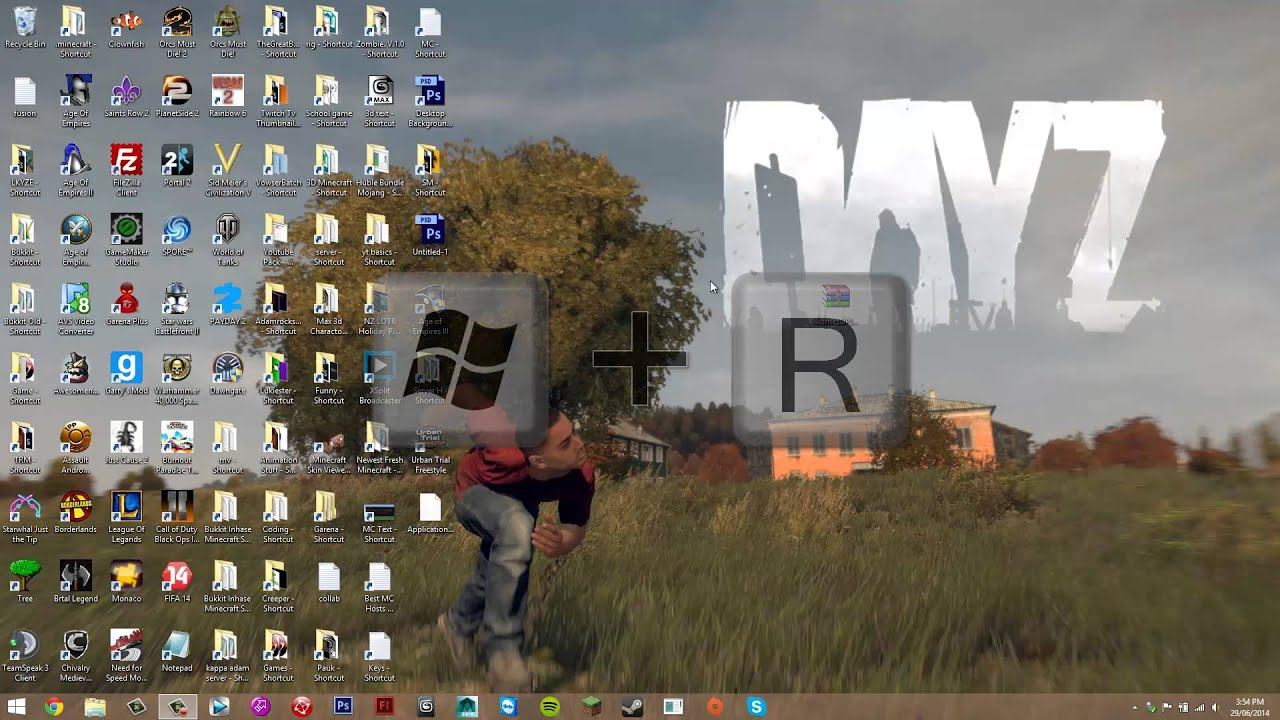Image resolution: width=1280 pixels, height=720 pixels.
Task: Open Google Chrome from the taskbar
Action: (54, 707)
